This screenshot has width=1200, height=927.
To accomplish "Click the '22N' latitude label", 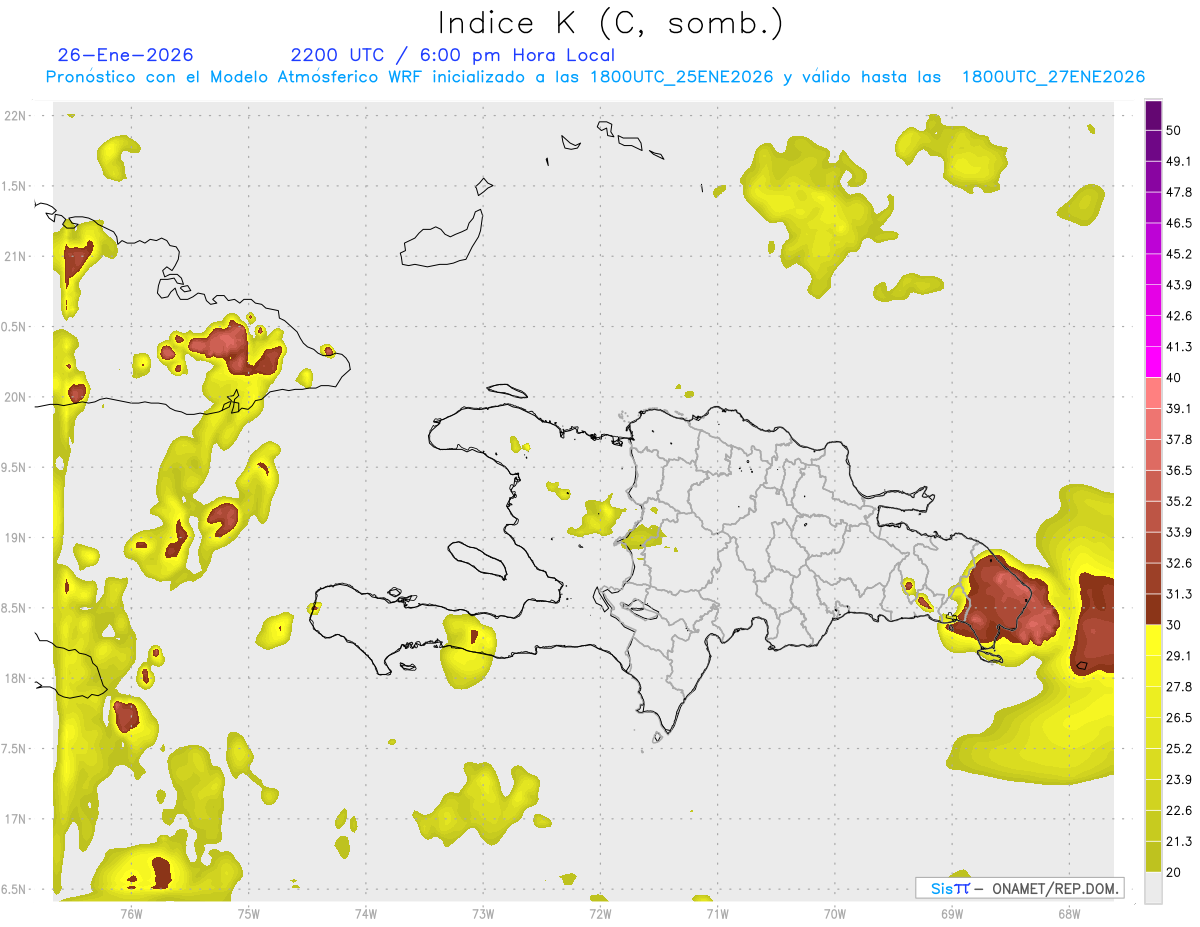I will pyautogui.click(x=15, y=116).
